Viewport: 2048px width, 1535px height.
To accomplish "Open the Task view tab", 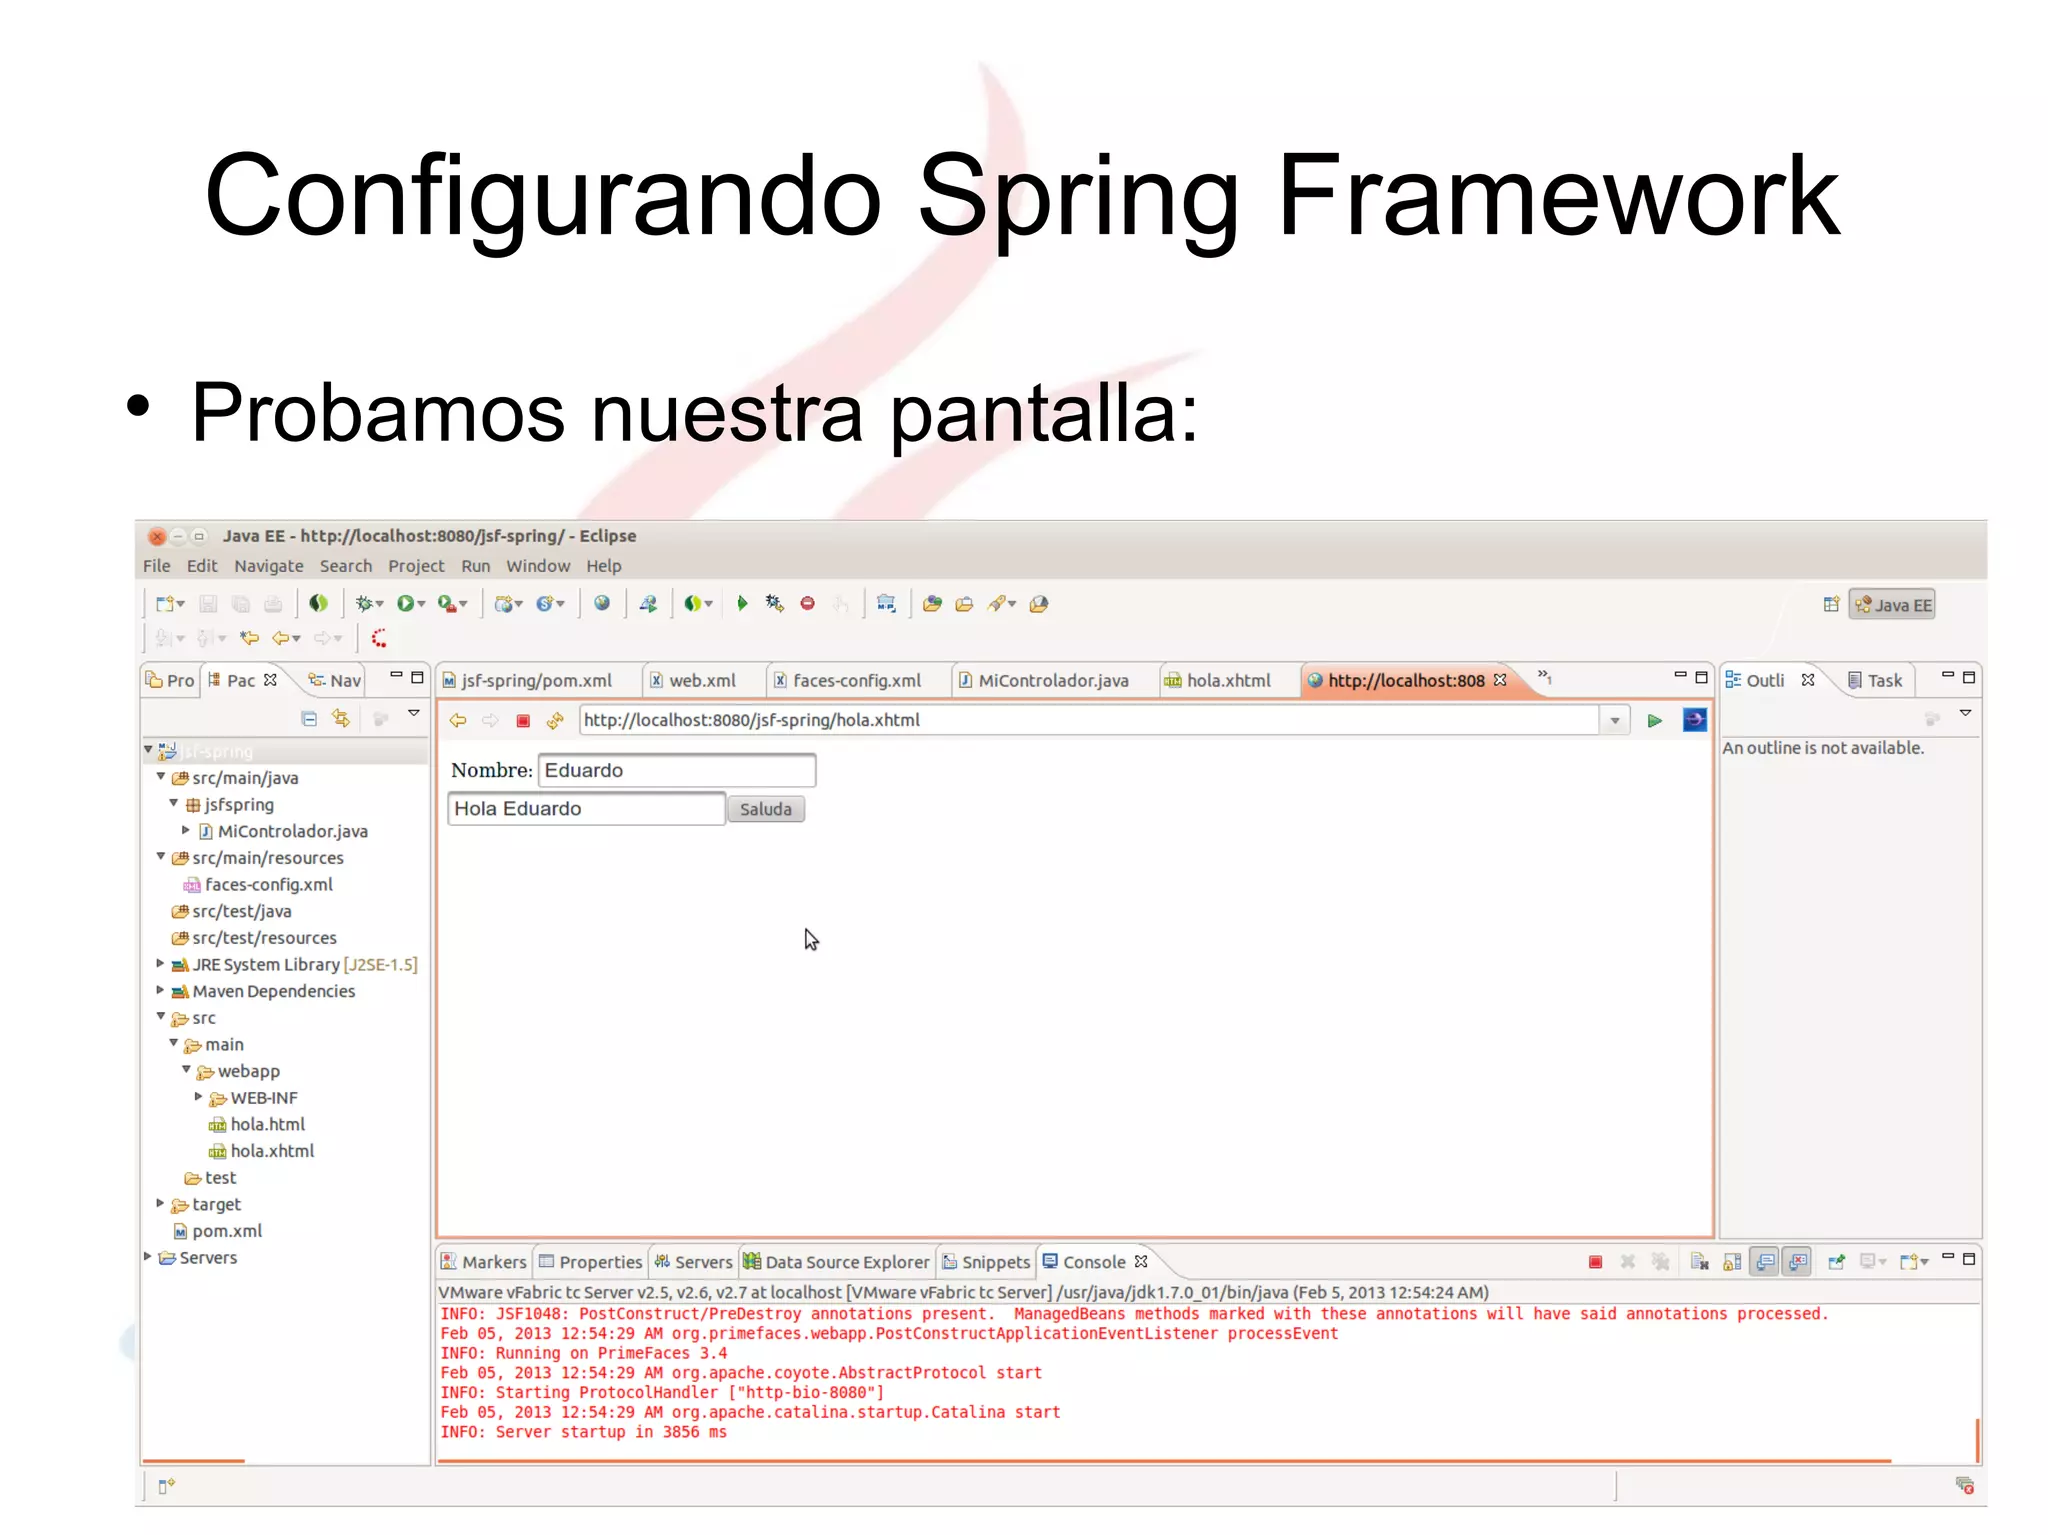I will click(x=1874, y=680).
